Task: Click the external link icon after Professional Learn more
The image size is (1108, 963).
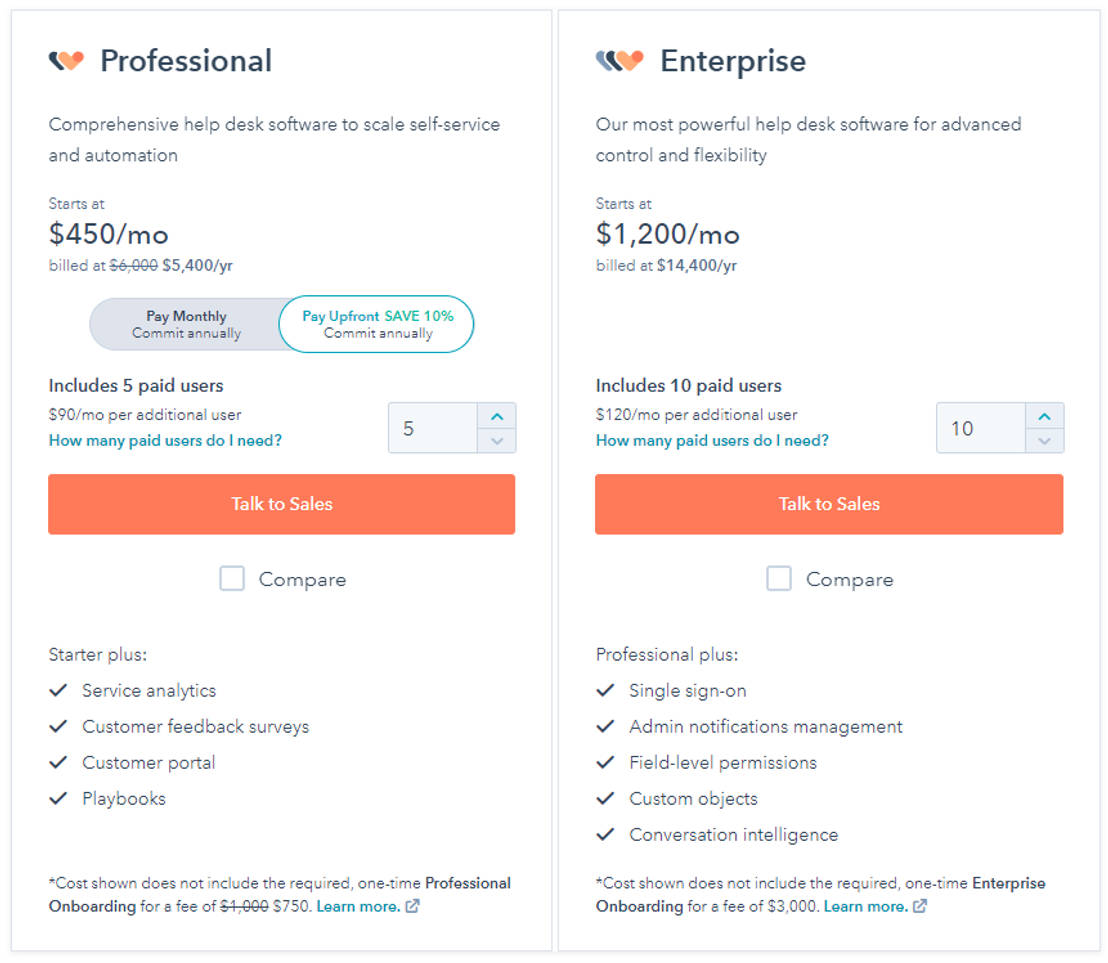Action: 413,906
